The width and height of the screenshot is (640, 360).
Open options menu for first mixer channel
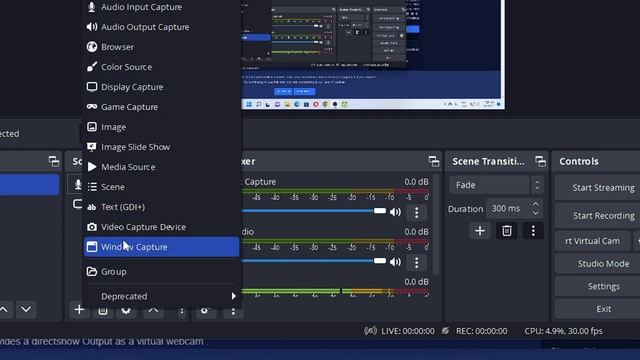point(416,212)
